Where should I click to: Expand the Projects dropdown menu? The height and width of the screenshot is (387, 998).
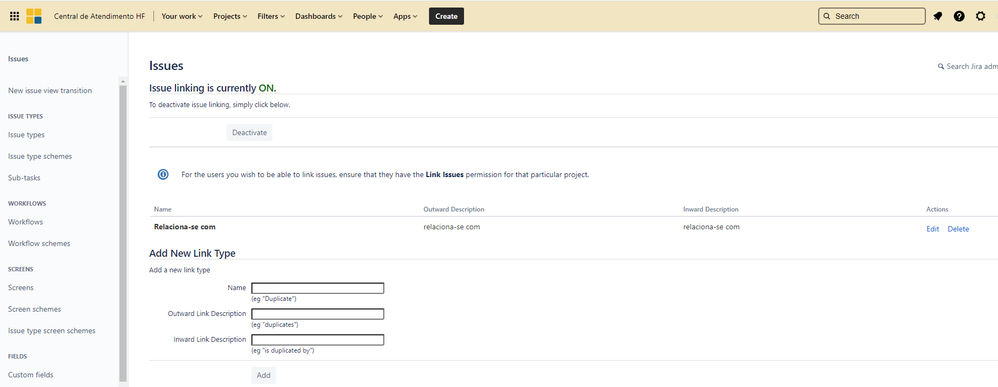click(230, 17)
